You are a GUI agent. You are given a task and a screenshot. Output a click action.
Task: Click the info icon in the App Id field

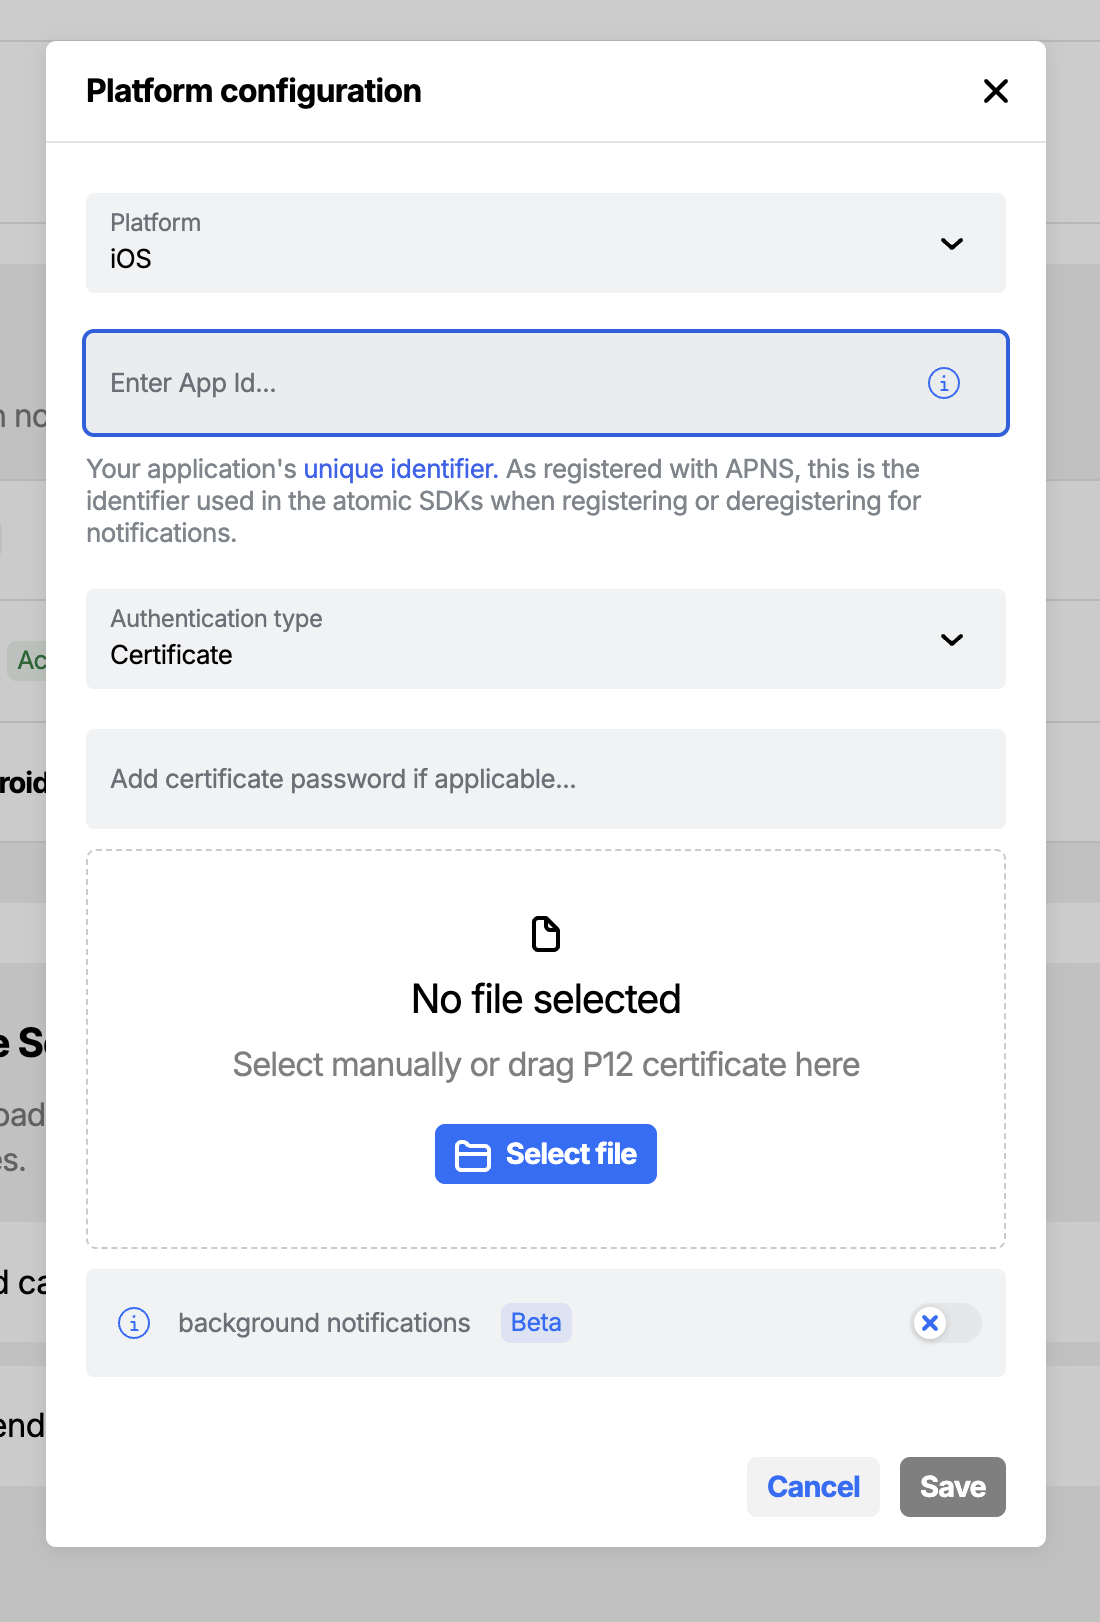942,383
